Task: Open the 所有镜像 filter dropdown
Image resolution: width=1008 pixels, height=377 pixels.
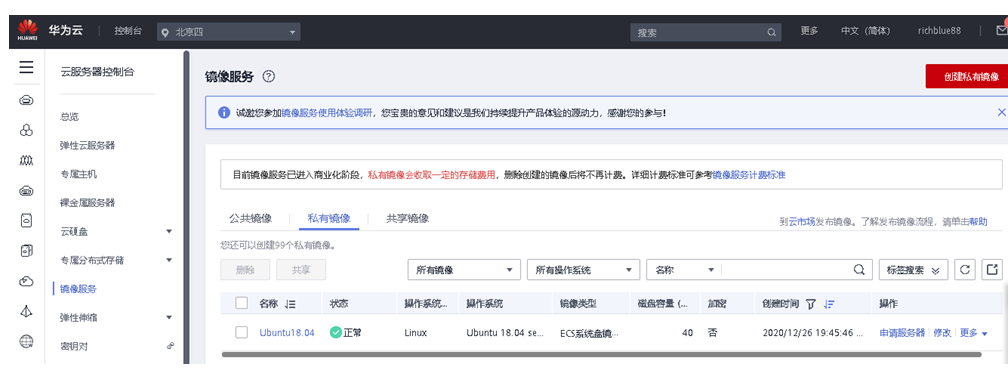Action: point(464,270)
